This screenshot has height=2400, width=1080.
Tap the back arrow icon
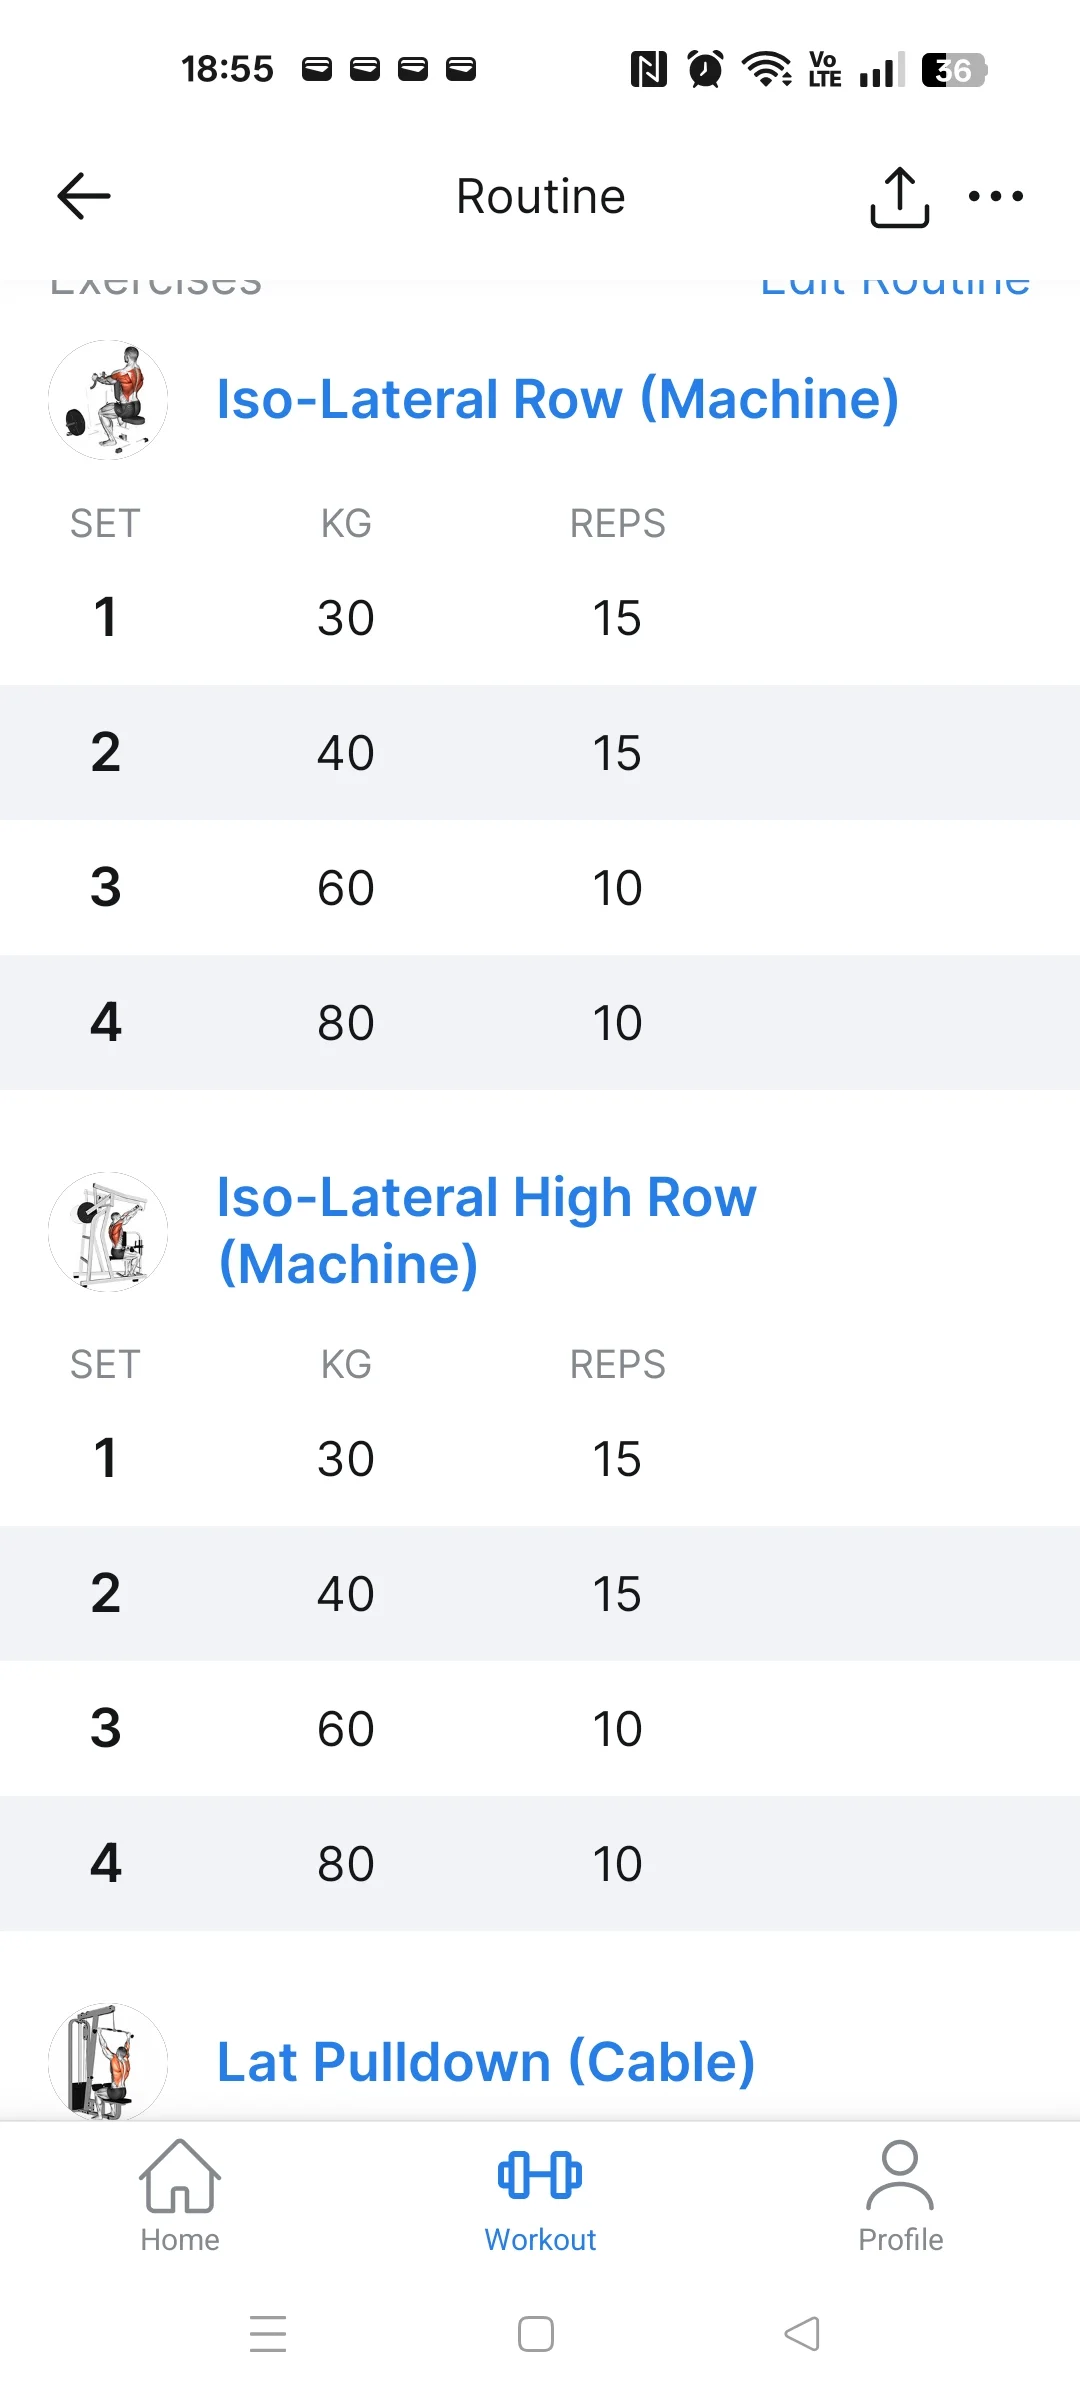point(84,196)
